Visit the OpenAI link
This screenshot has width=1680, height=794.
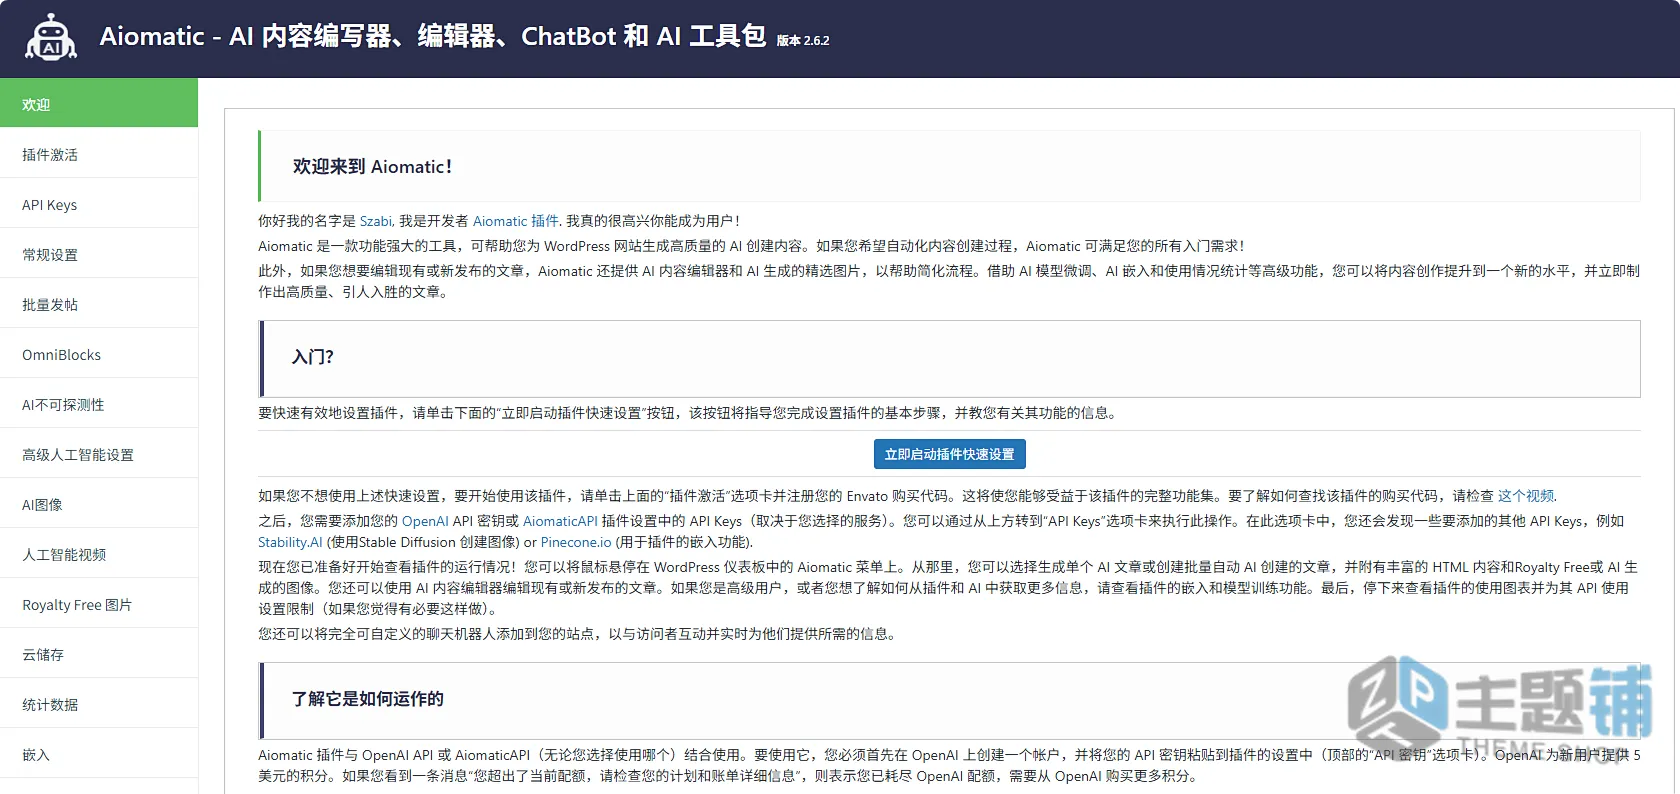[x=425, y=521]
